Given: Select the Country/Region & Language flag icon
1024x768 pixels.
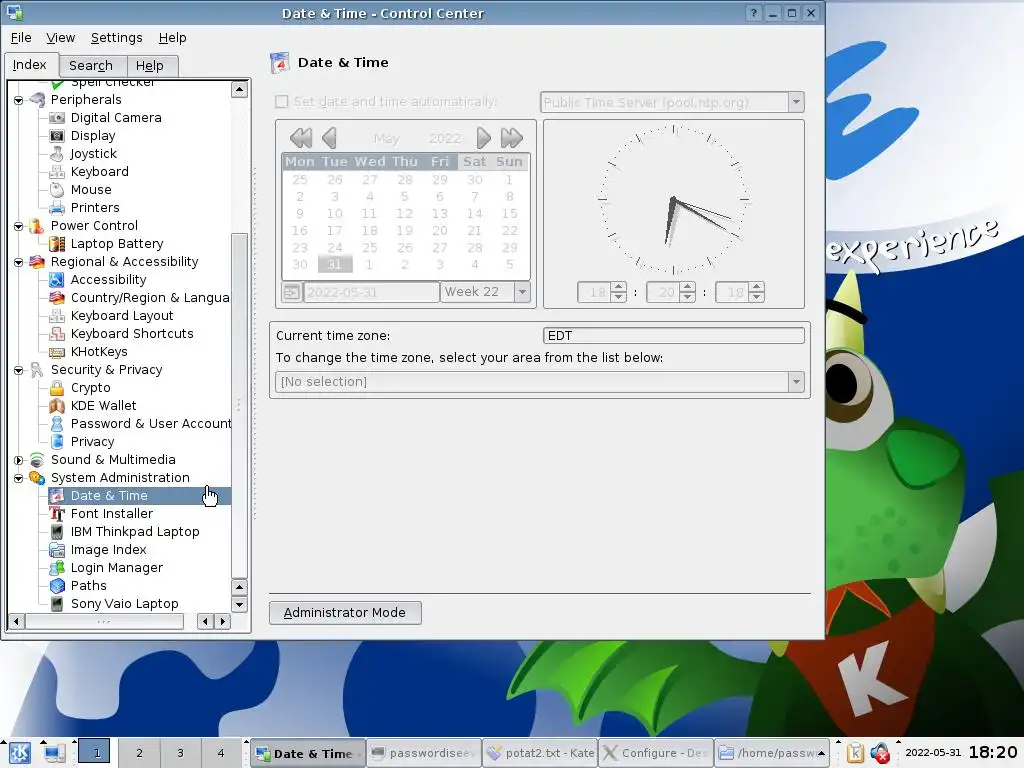Looking at the screenshot, I should 57,298.
